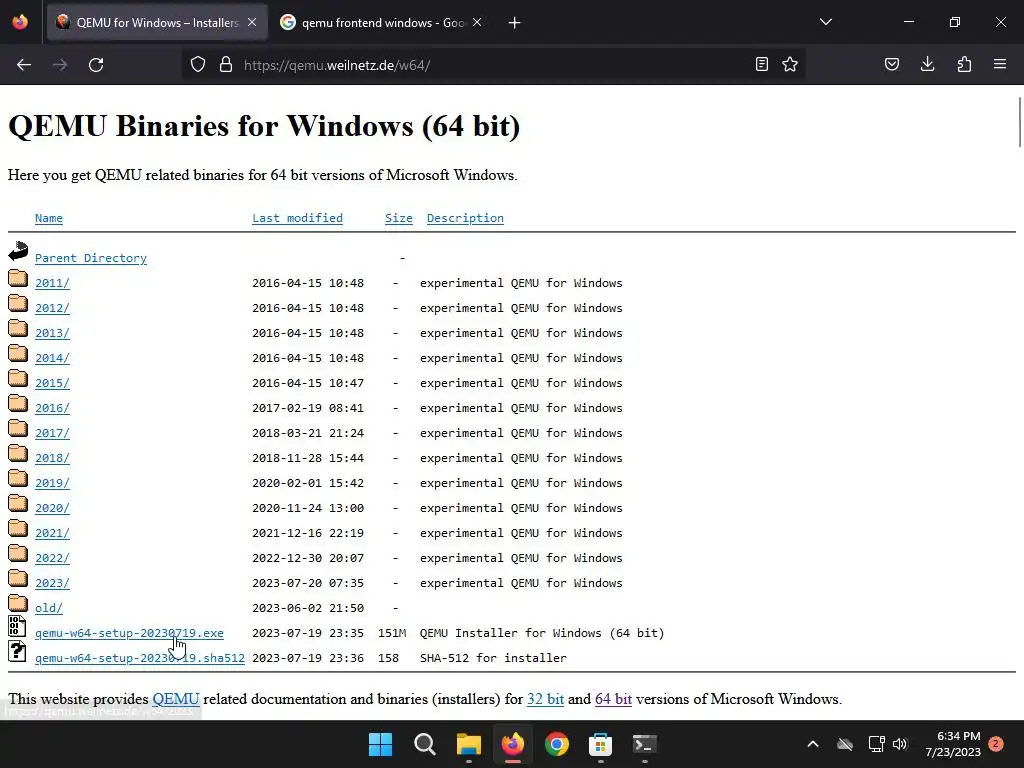Screen dimensions: 1024x768
Task: Click the browser Back arrow
Action: pos(24,65)
